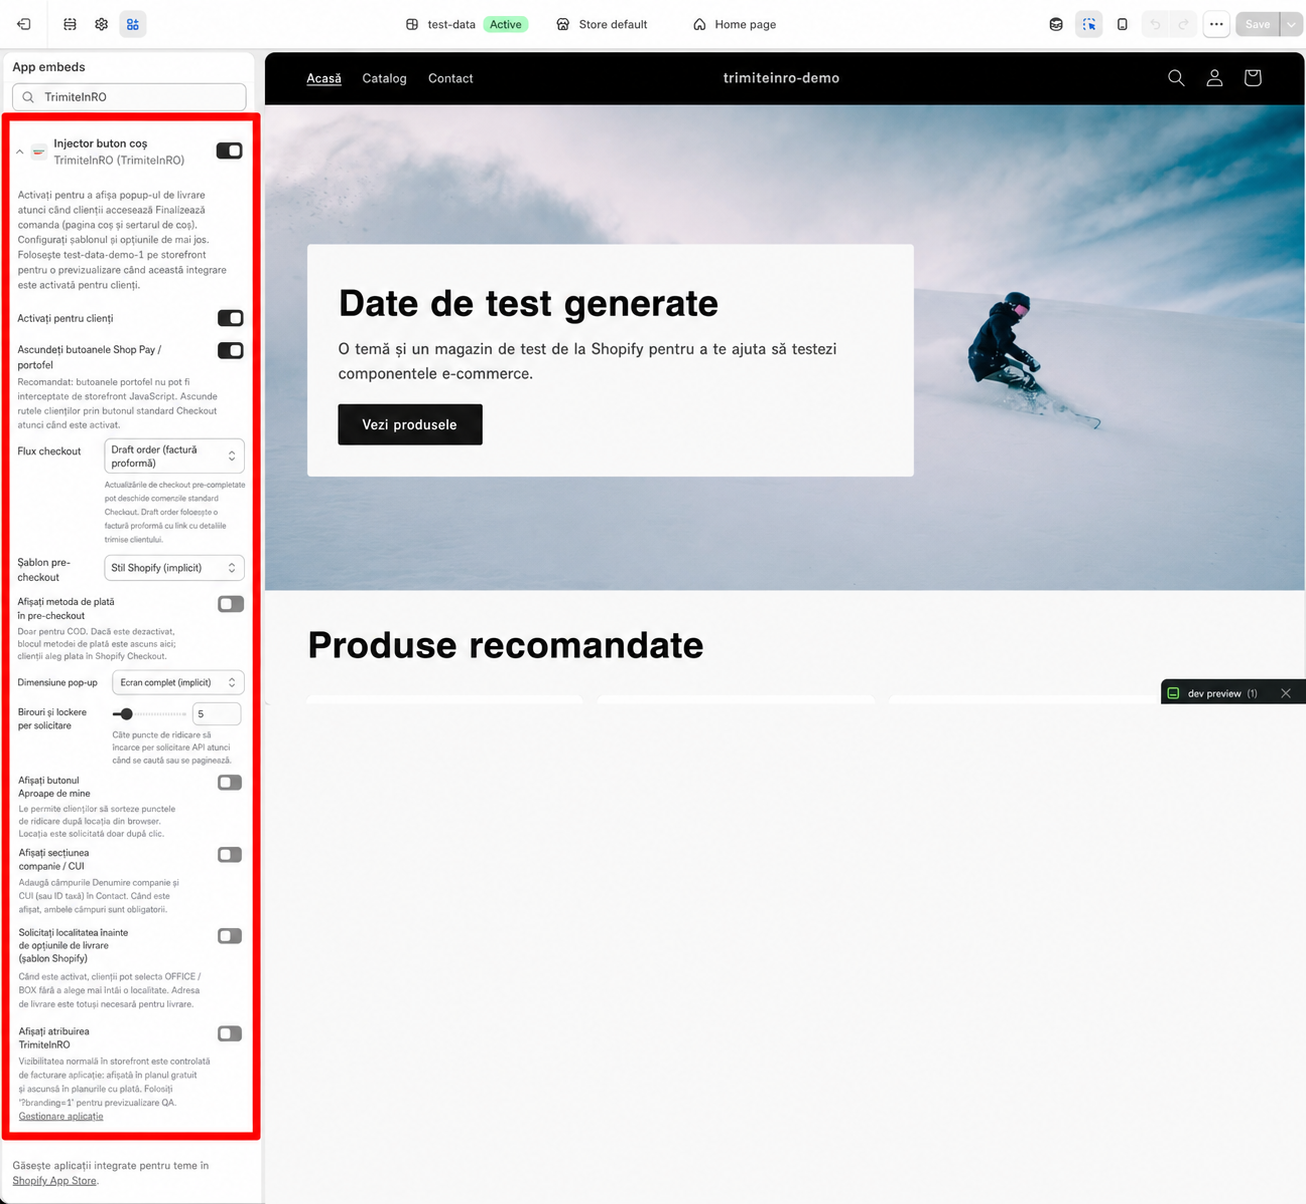The width and height of the screenshot is (1306, 1204).
Task: Open the Save button dropdown arrow
Action: click(x=1291, y=24)
